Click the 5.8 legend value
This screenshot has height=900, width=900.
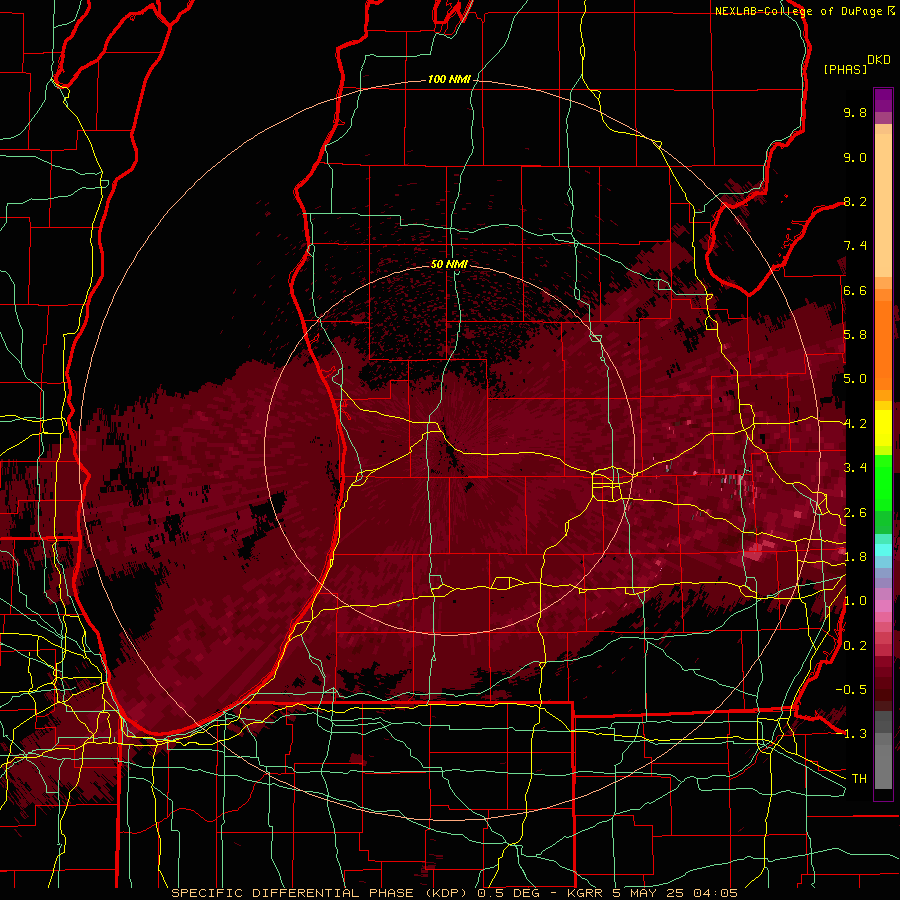855,335
